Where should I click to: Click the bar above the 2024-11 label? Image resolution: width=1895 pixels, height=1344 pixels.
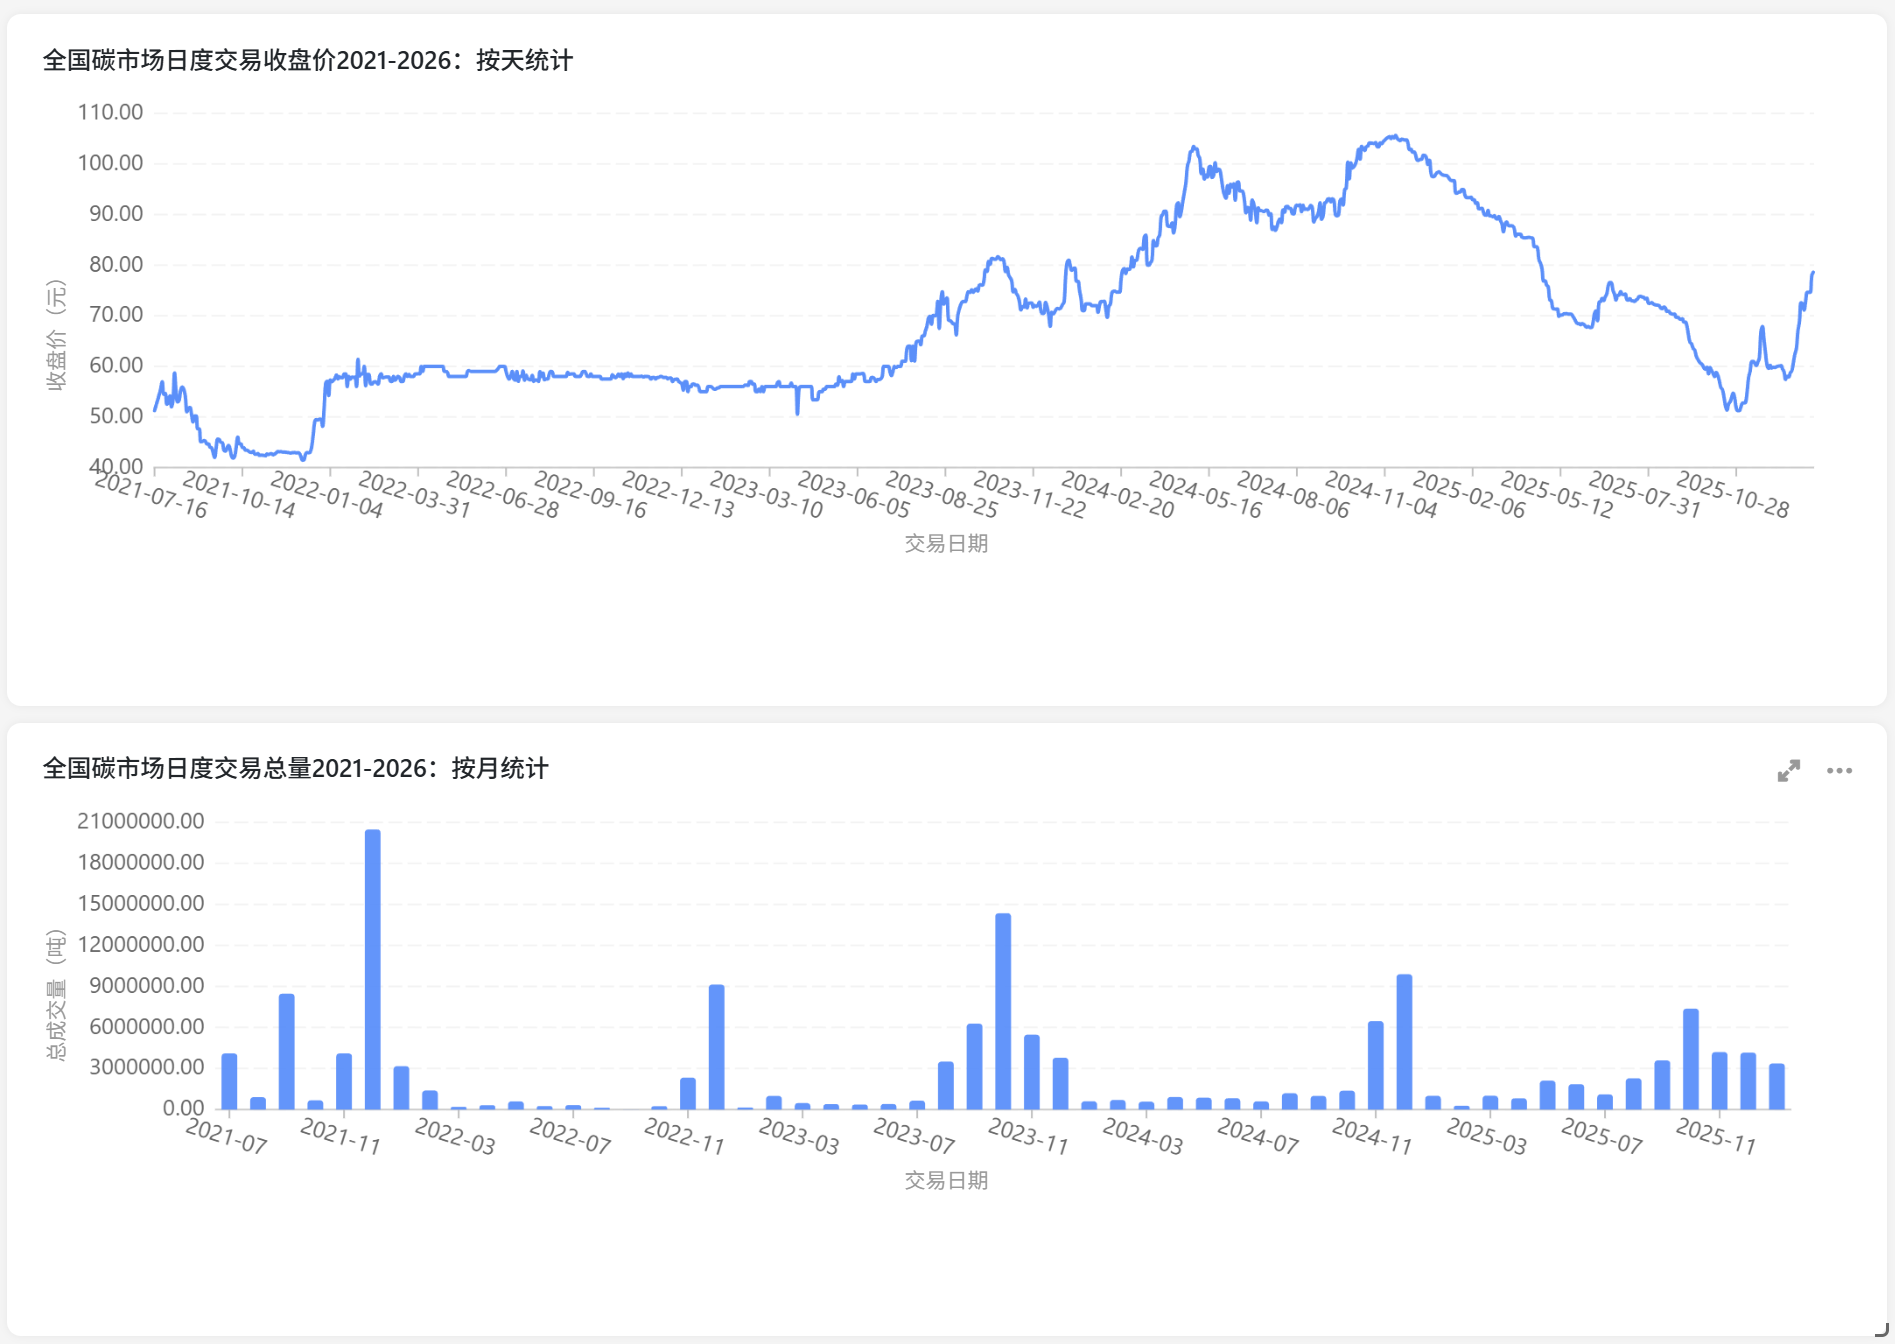(1376, 1065)
